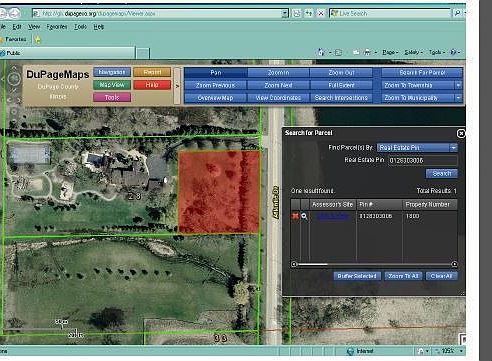Open the zoom level dropdown in status bar
Screen dimensions: 492x361
click(x=461, y=351)
